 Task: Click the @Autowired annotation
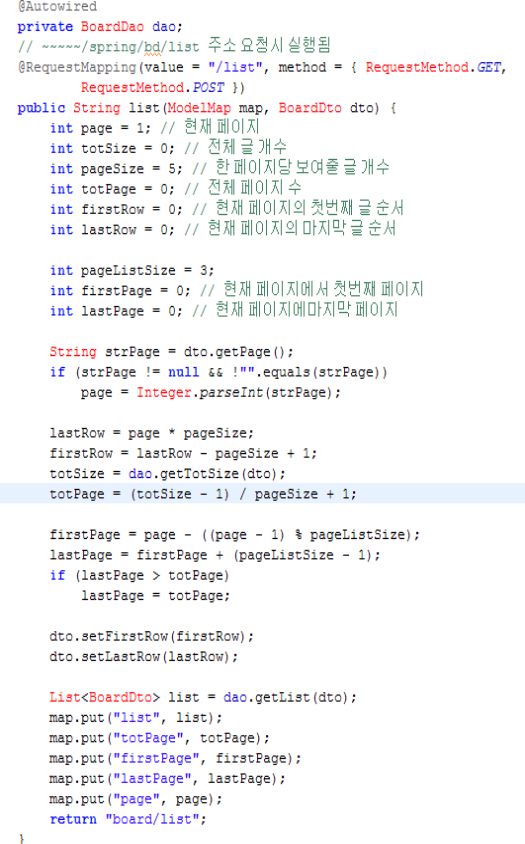tap(58, 6)
